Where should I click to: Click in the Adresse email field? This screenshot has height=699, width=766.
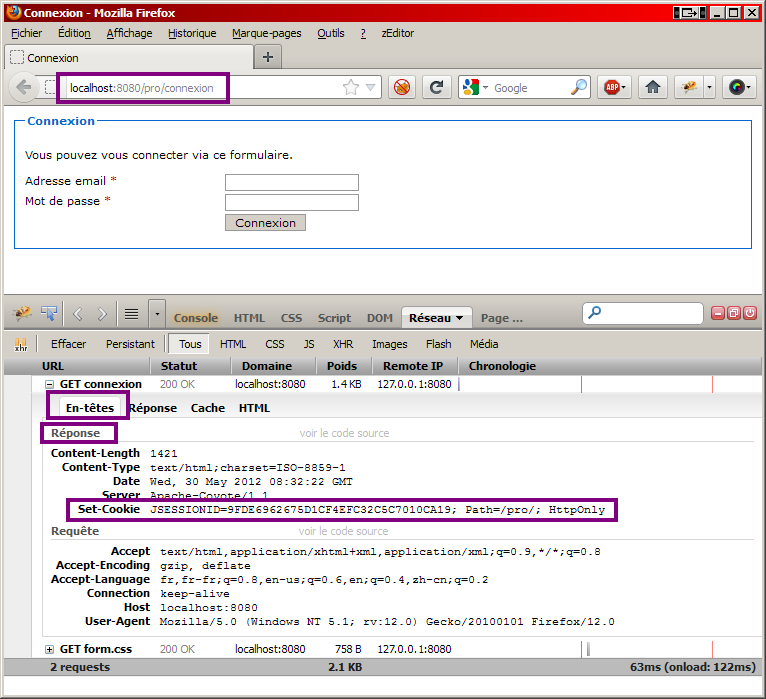(x=292, y=182)
